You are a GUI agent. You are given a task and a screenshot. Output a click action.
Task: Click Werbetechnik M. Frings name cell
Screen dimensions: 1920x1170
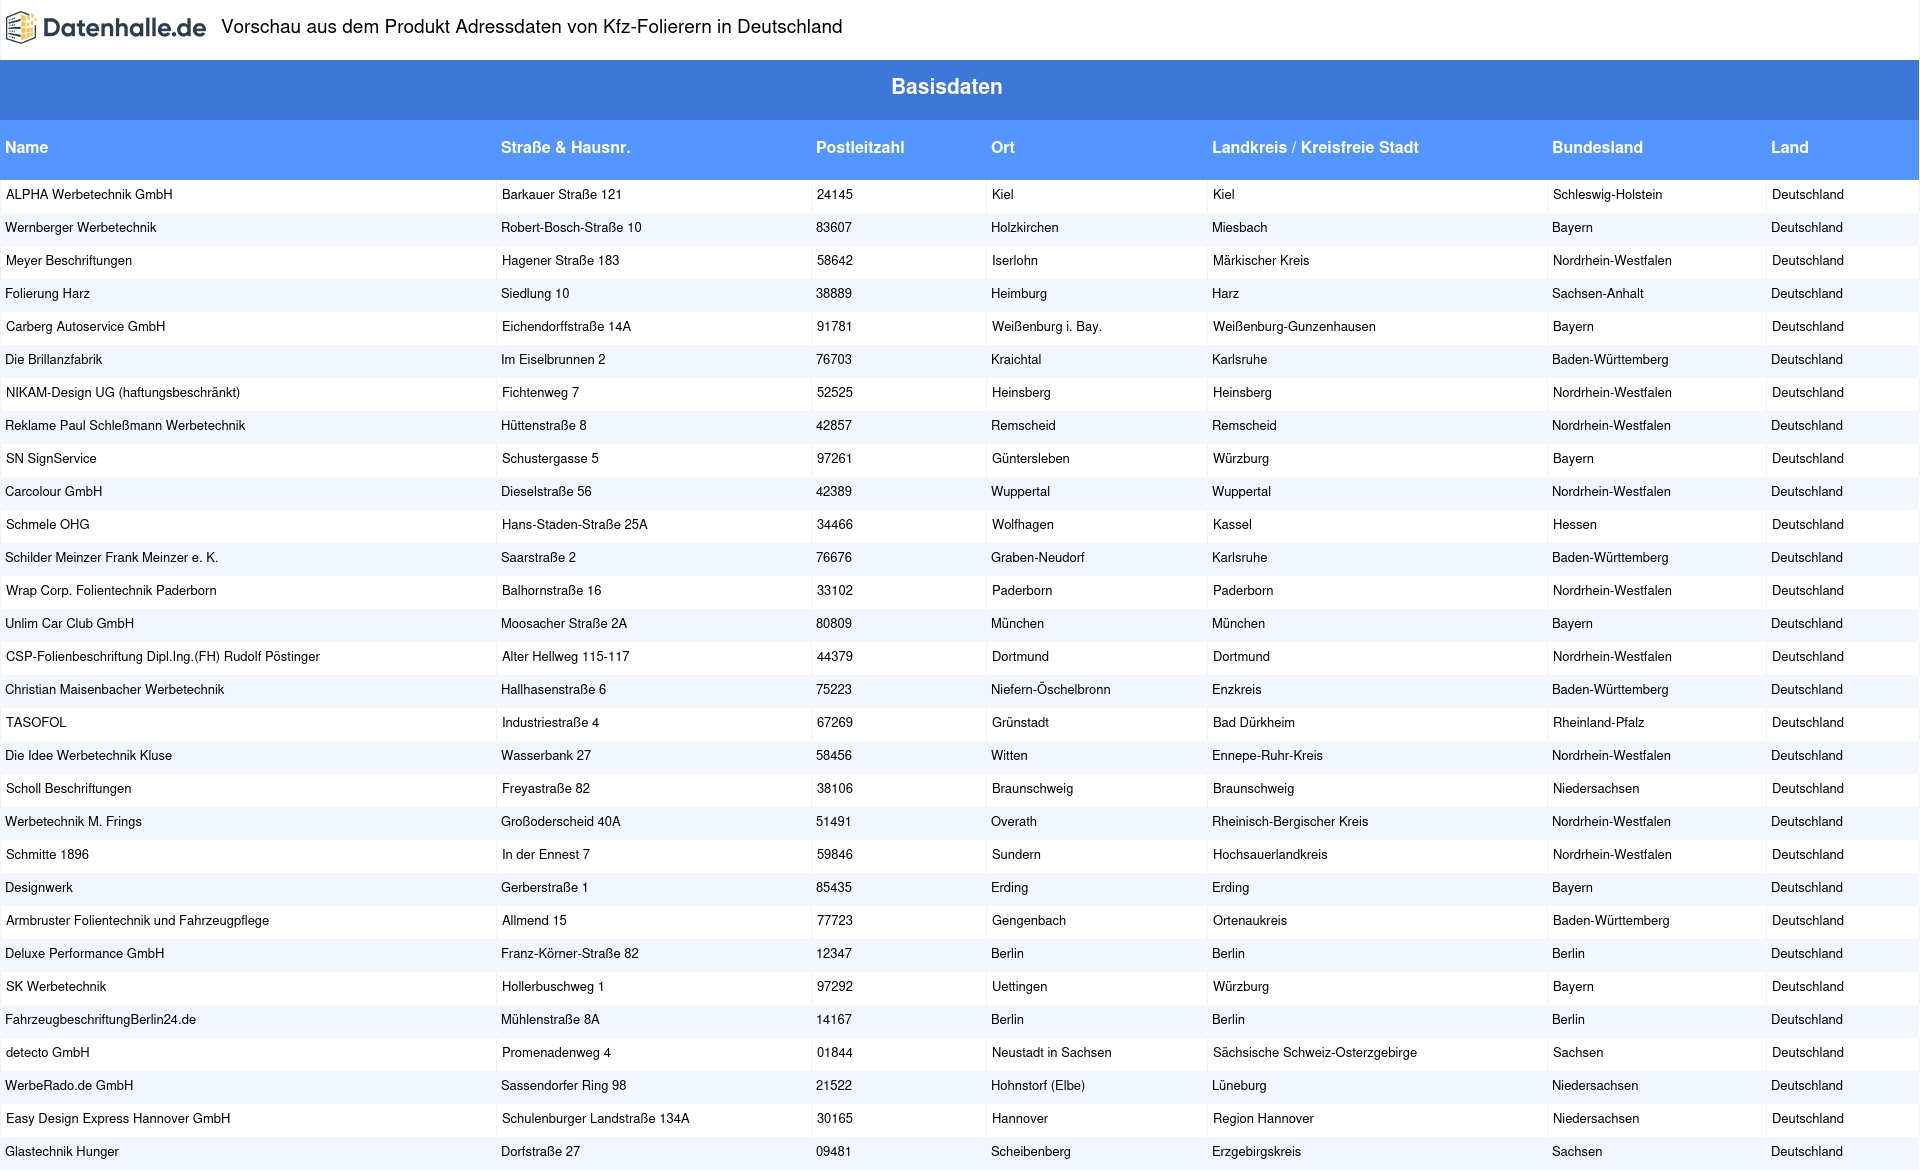pos(73,822)
